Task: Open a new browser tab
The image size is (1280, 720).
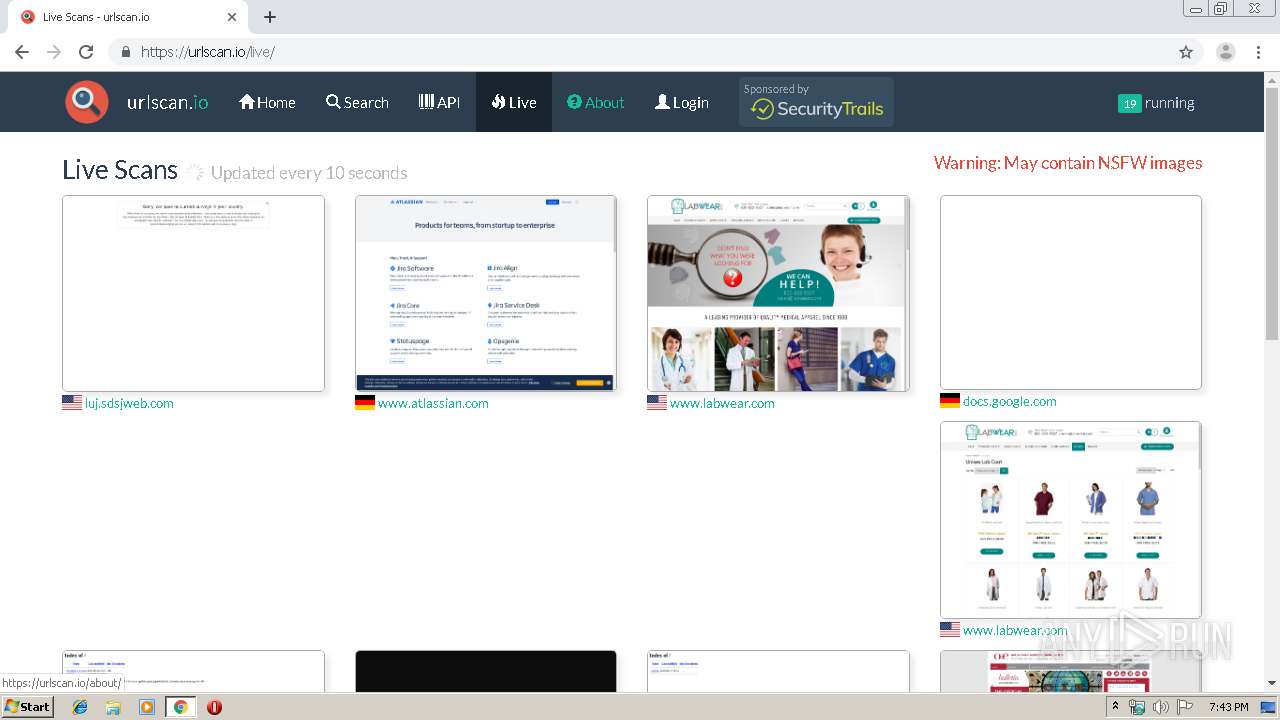Action: 270,17
